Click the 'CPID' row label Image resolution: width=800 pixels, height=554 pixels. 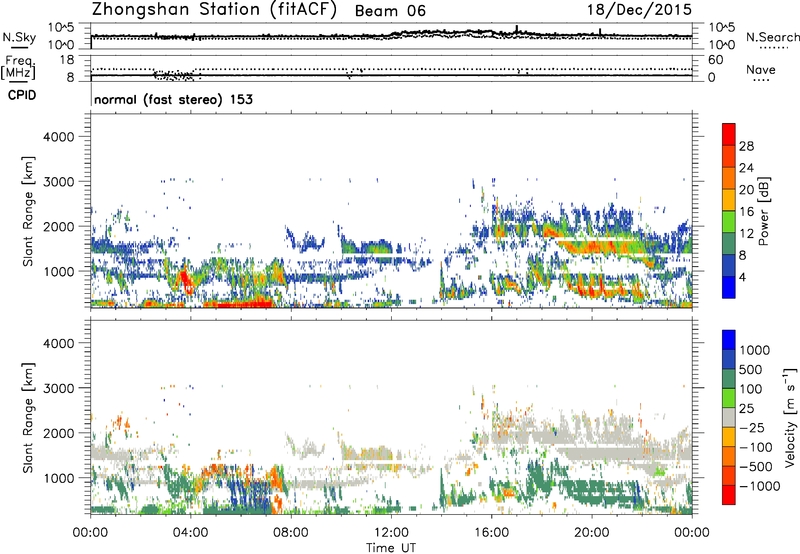(22, 95)
